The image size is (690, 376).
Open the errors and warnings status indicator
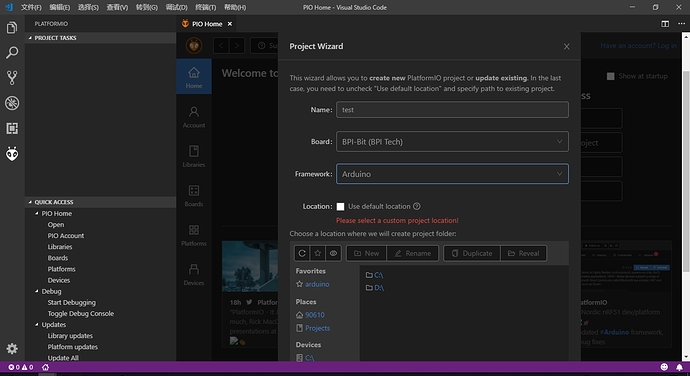[x=21, y=367]
